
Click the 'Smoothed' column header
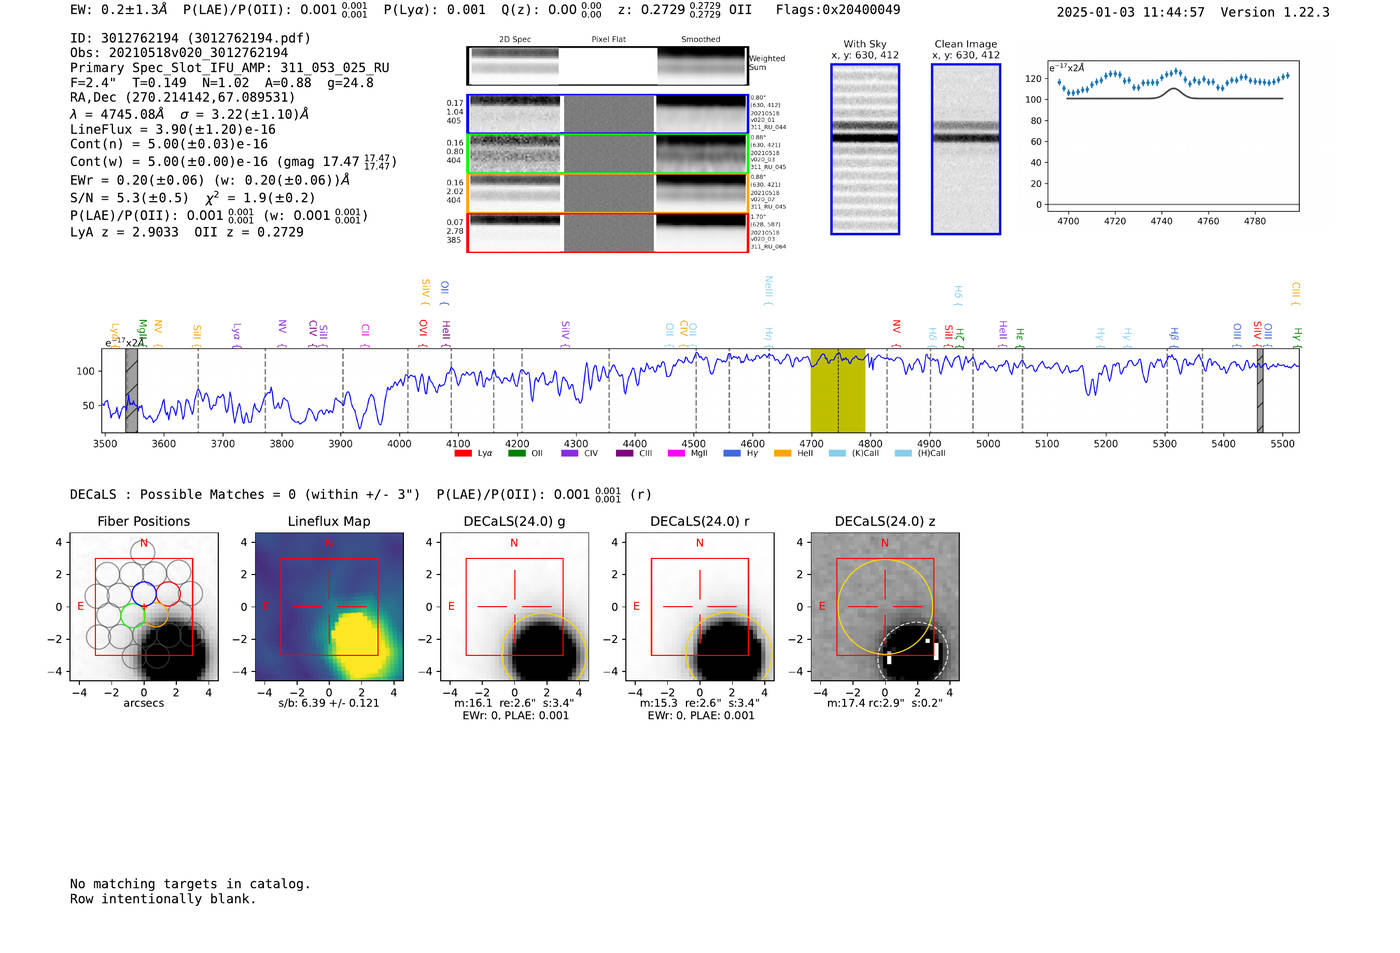(701, 40)
